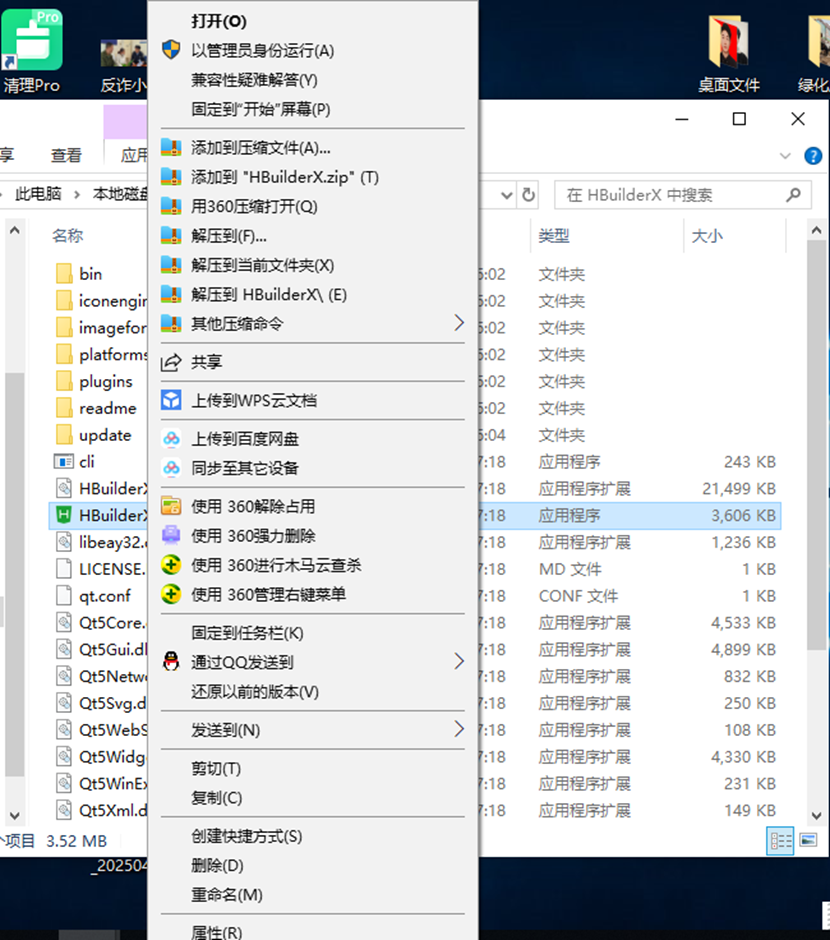This screenshot has width=830, height=940.
Task: Click the 360 icon beside 木马云查杀
Action: pyautogui.click(x=171, y=565)
